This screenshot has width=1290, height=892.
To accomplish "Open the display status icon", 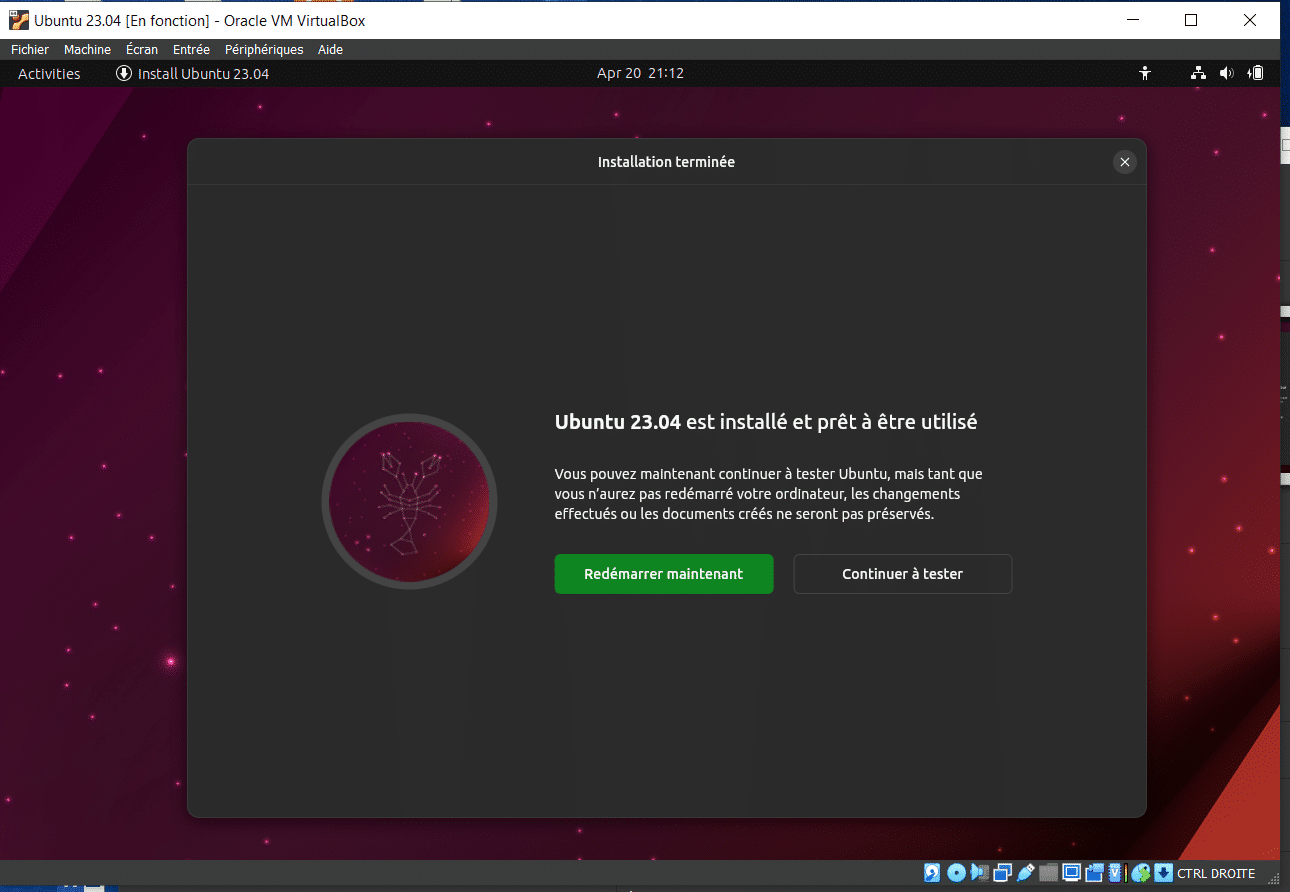I will click(x=1072, y=873).
